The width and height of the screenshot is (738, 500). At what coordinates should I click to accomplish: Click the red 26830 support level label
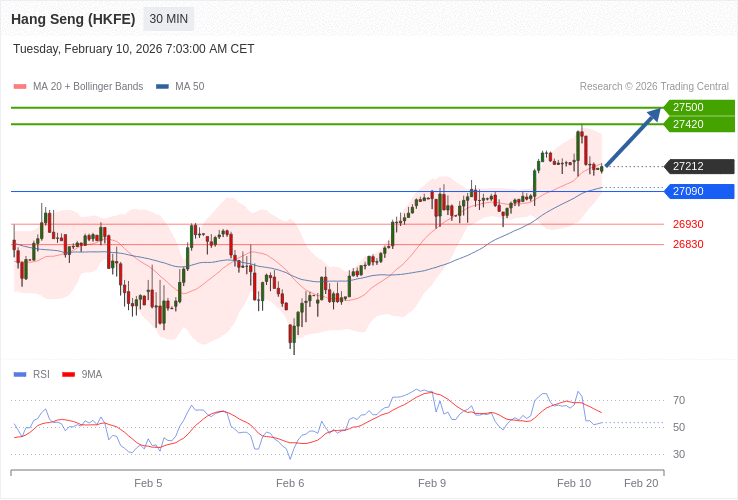[688, 244]
